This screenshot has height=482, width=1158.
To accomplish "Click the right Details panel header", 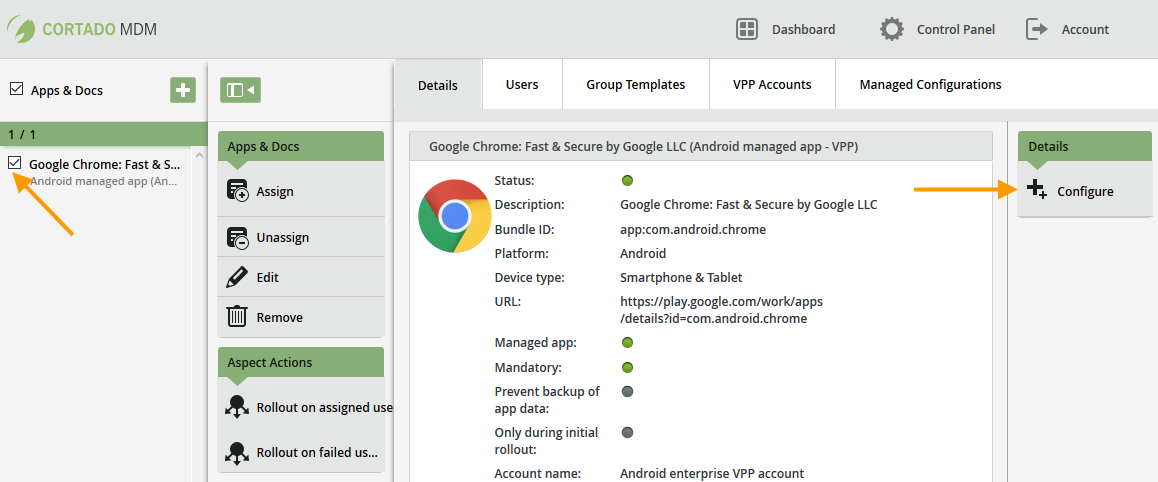I will 1084,146.
